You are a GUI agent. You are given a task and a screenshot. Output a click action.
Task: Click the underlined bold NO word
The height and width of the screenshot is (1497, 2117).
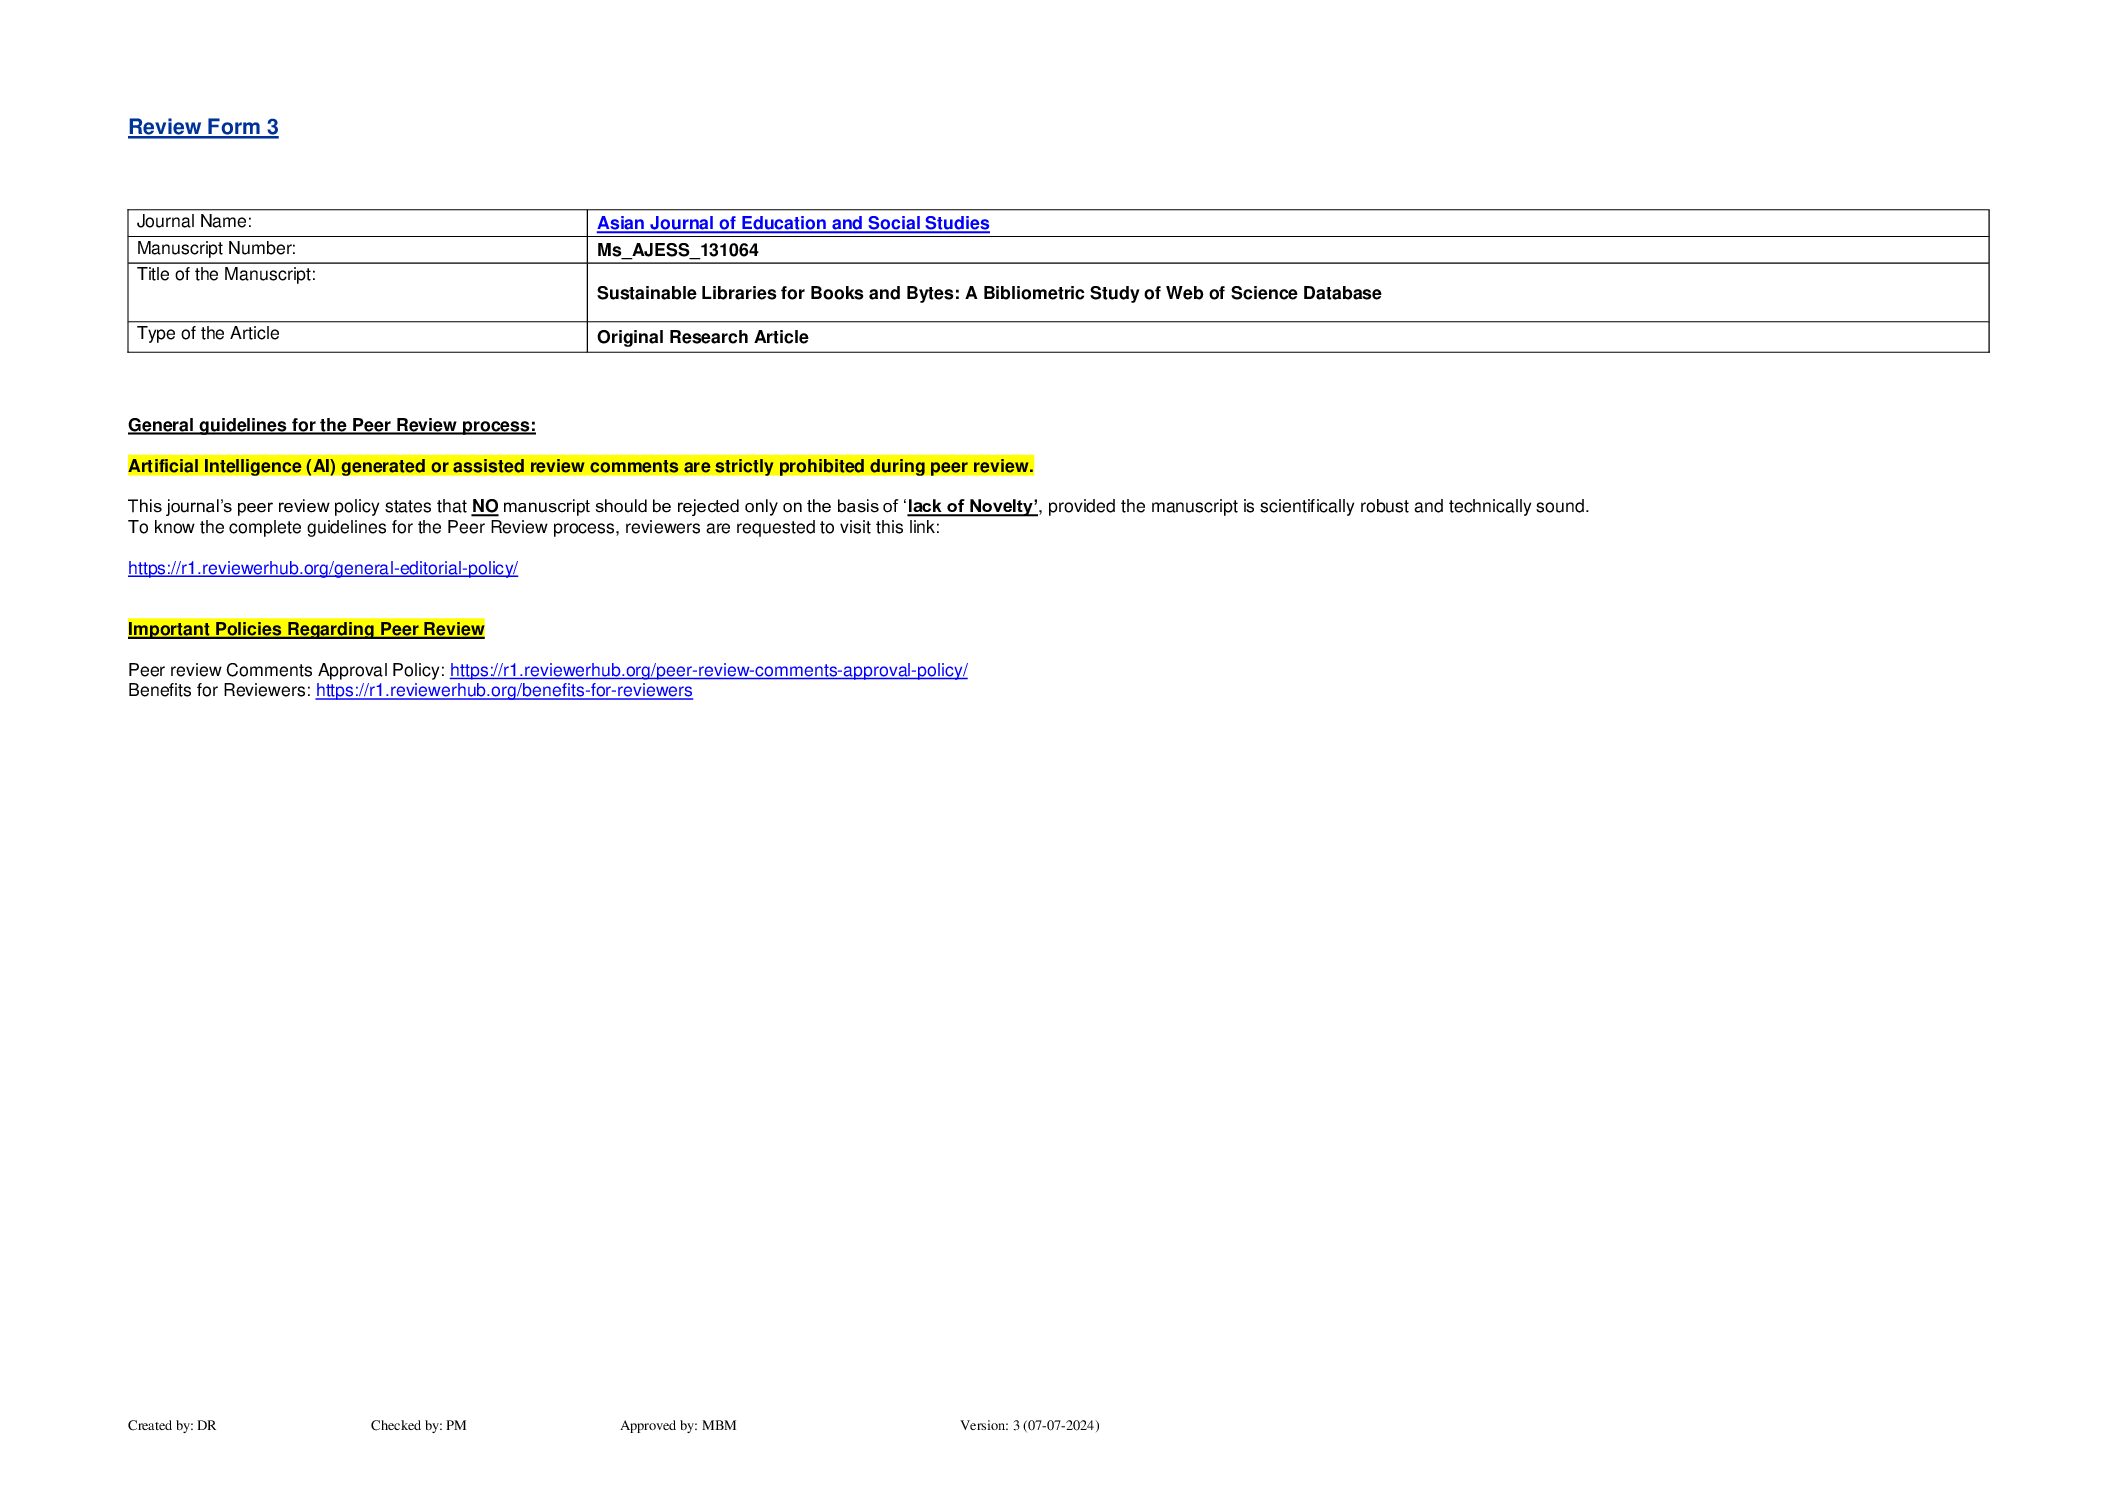pyautogui.click(x=485, y=506)
